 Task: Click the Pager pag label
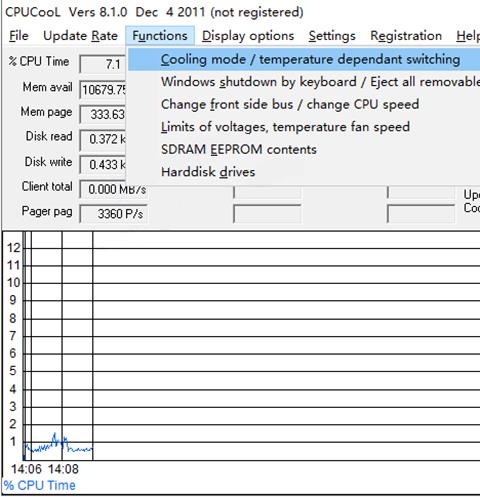[47, 211]
